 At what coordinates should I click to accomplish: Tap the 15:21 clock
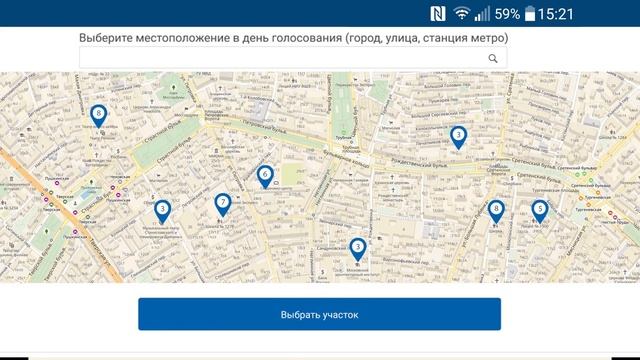point(556,14)
